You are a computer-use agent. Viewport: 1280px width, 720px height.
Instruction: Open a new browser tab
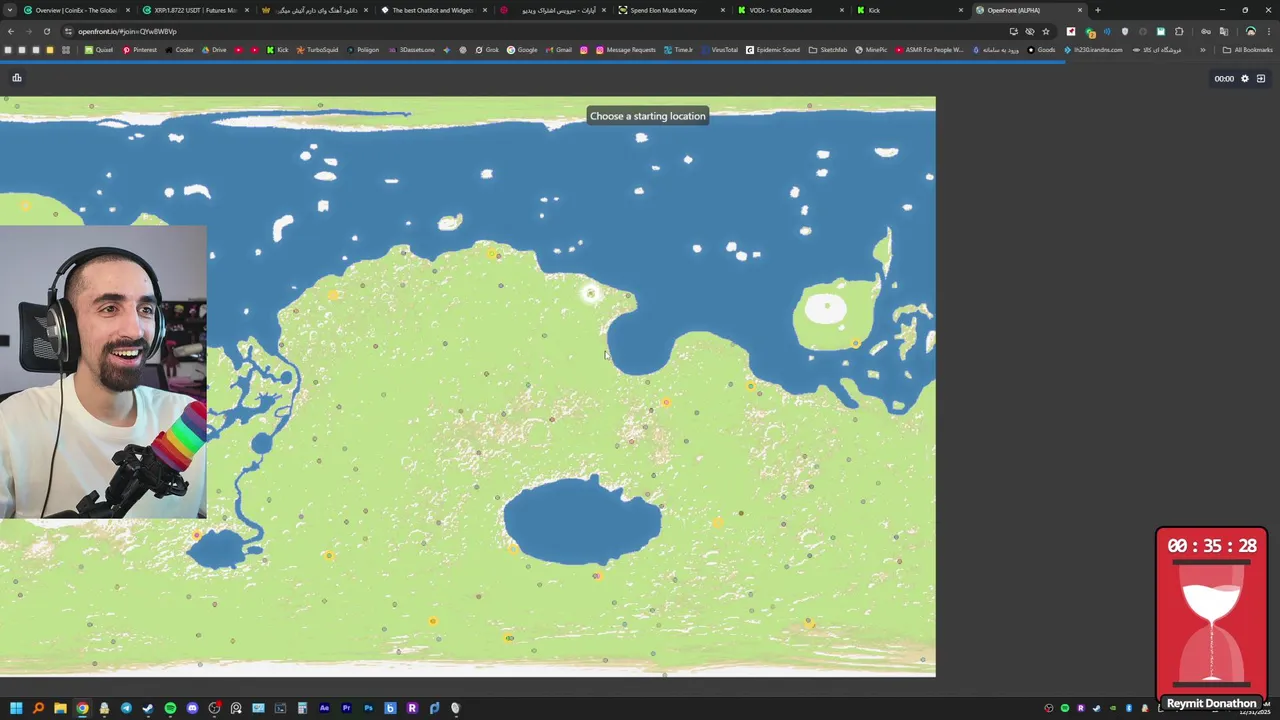pyautogui.click(x=1098, y=10)
